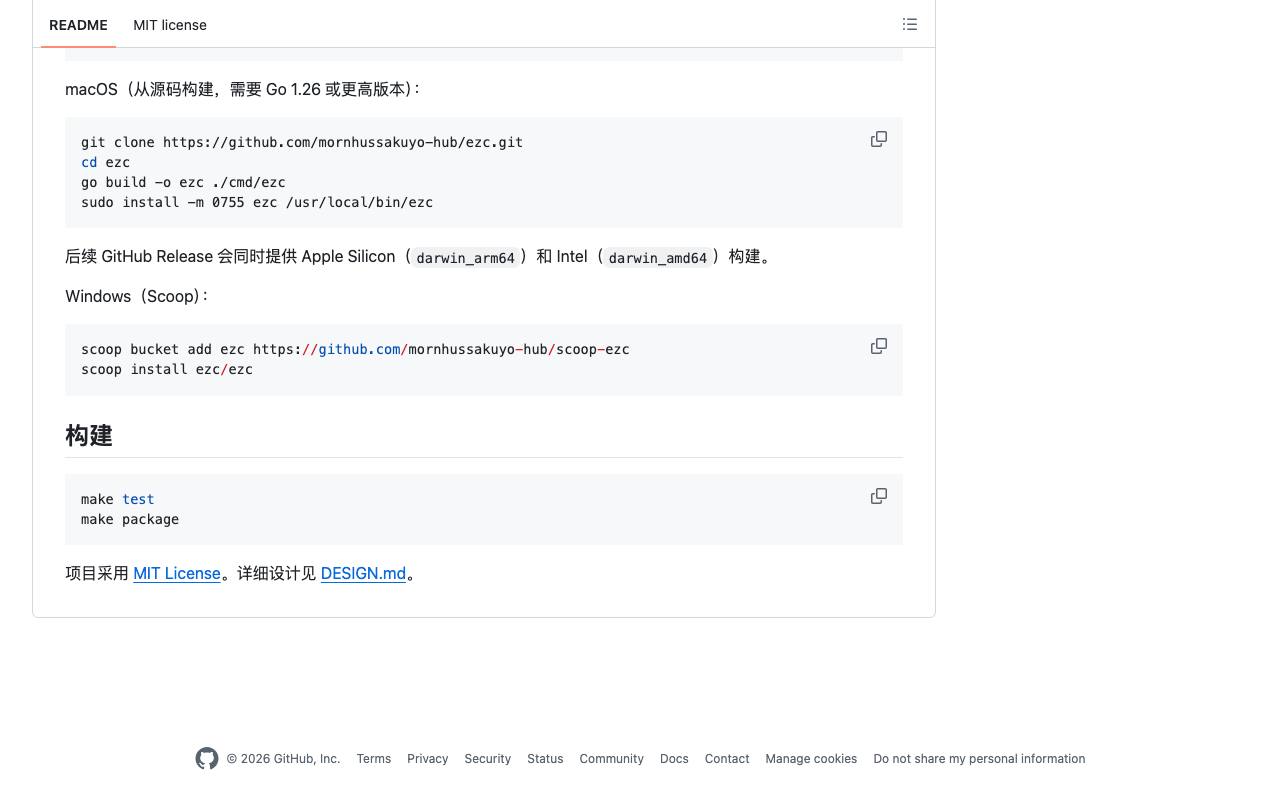Click the make test line
The height and width of the screenshot is (800, 1280).
118,499
